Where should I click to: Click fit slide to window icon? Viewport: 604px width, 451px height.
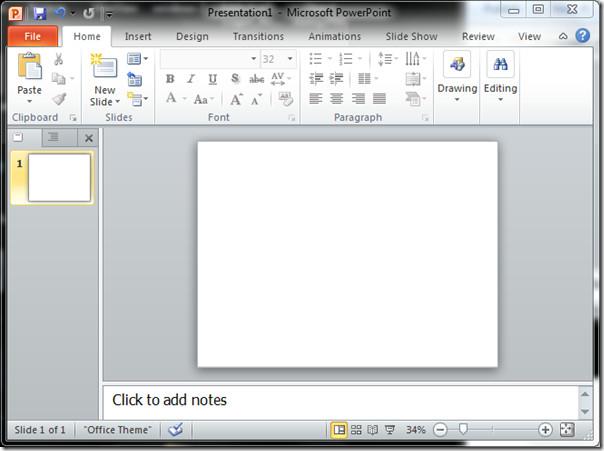tap(567, 430)
